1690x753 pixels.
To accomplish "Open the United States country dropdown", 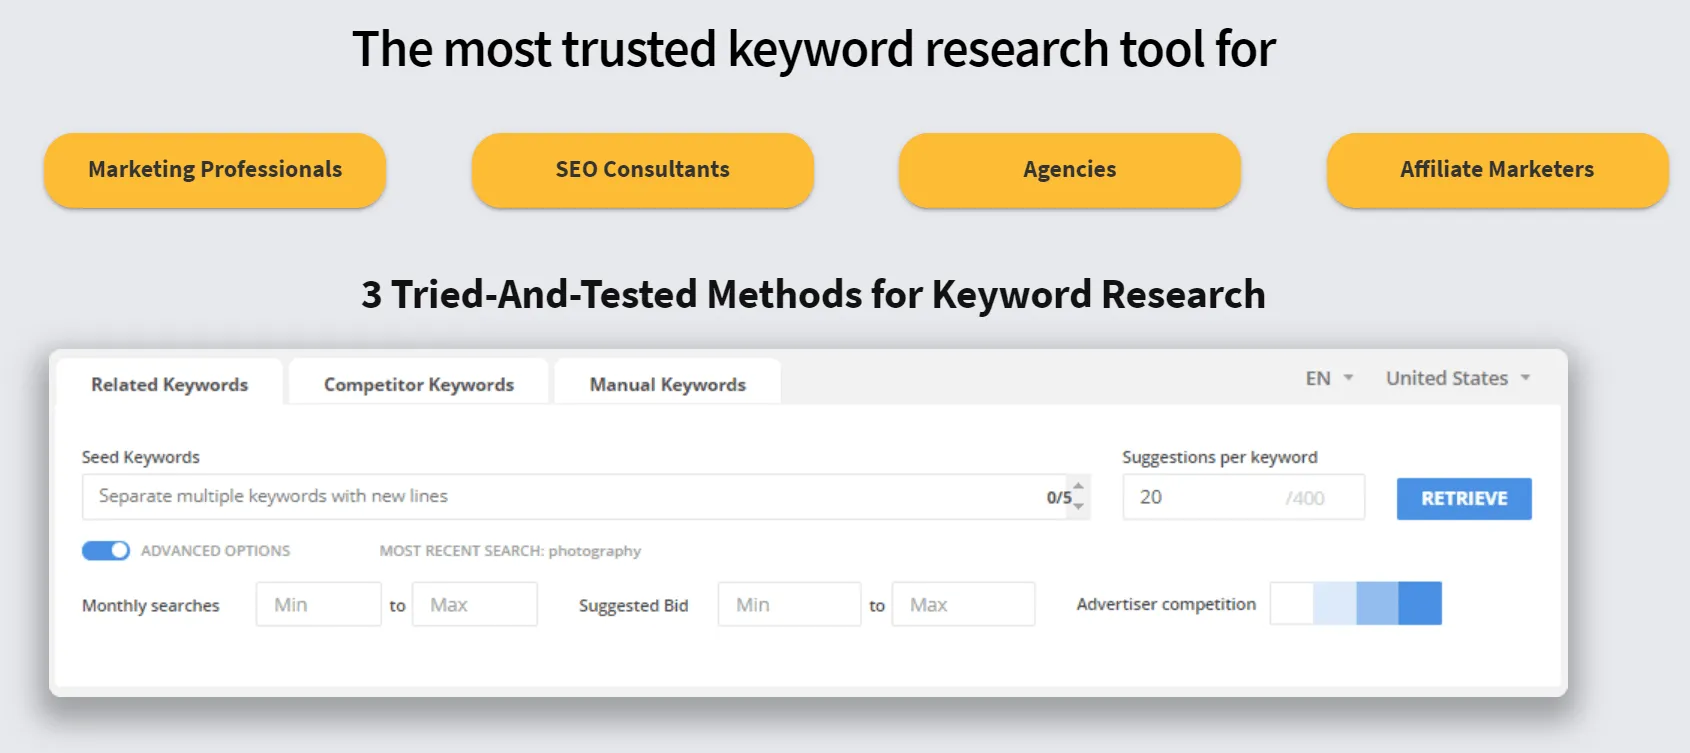I will (x=1457, y=378).
